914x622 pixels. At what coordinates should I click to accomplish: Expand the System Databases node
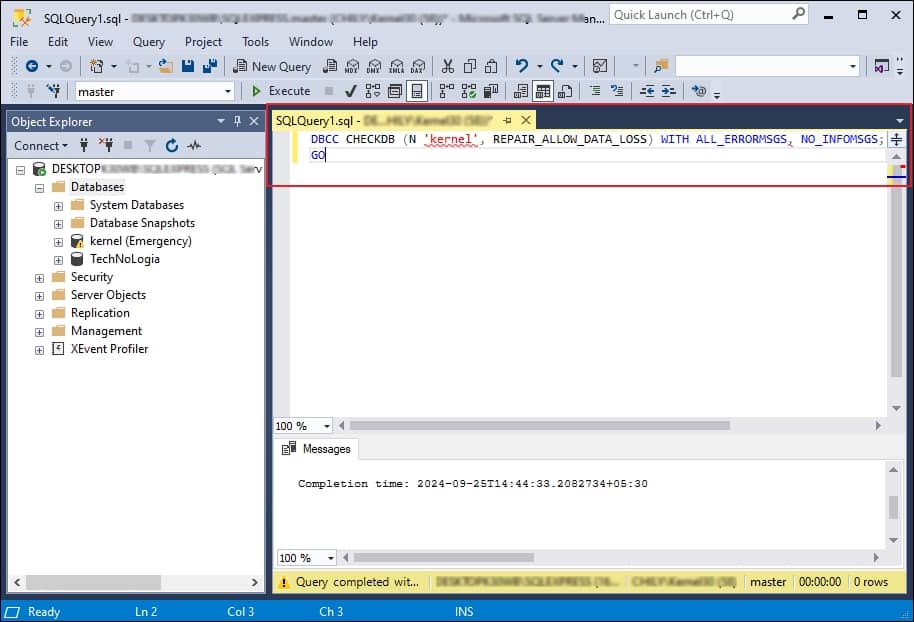(58, 206)
